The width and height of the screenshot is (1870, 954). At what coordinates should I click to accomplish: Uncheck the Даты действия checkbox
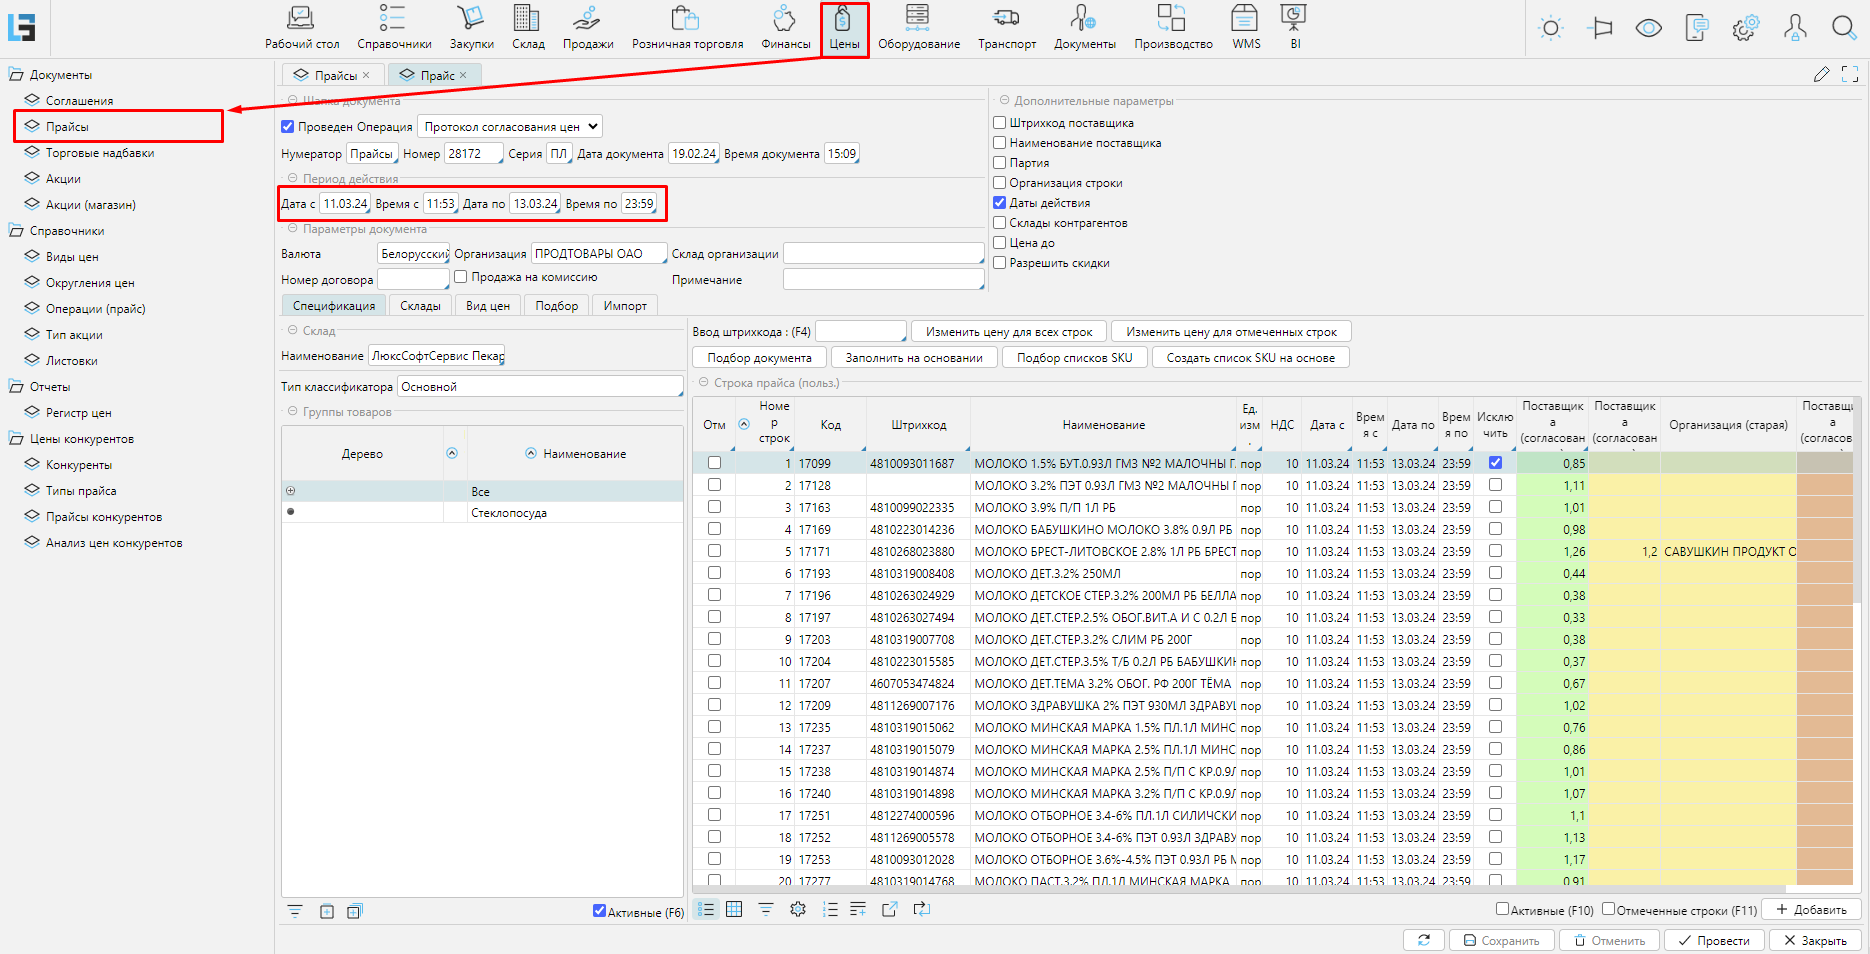[999, 203]
